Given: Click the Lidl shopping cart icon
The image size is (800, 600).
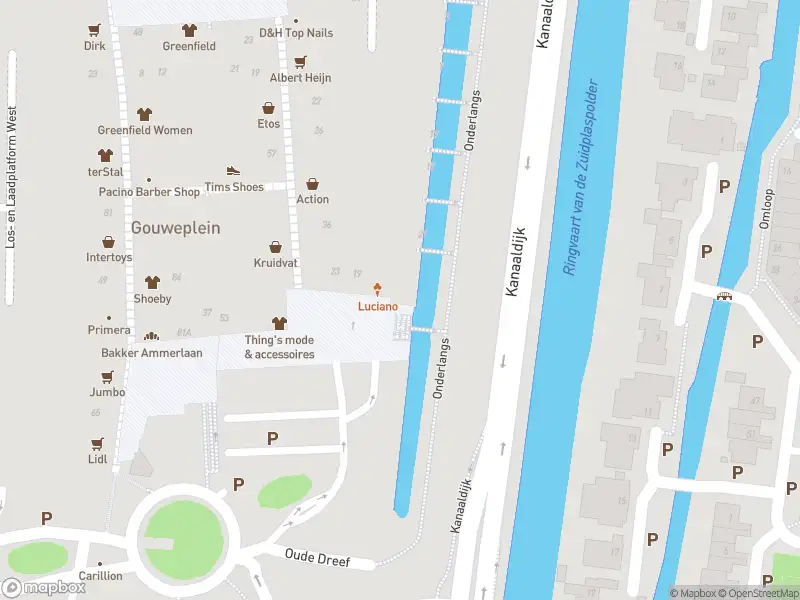Looking at the screenshot, I should [97, 443].
